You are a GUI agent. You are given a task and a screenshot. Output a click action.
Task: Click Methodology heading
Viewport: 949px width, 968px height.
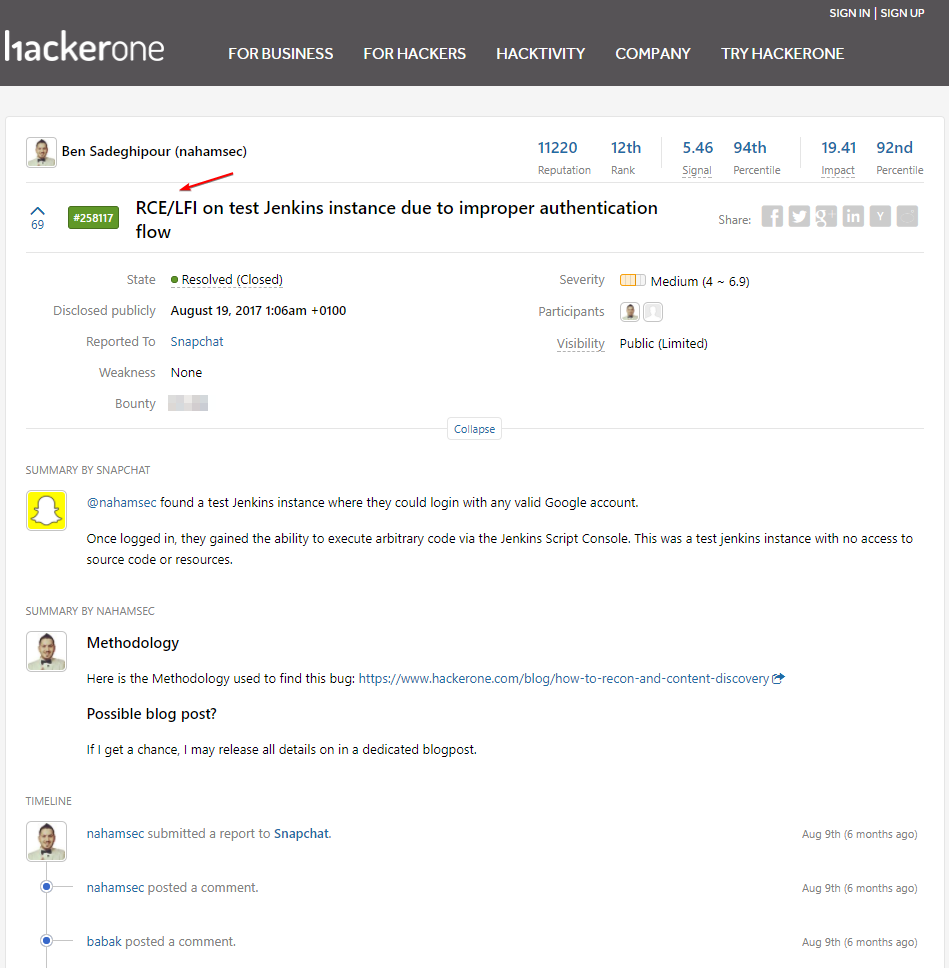133,643
